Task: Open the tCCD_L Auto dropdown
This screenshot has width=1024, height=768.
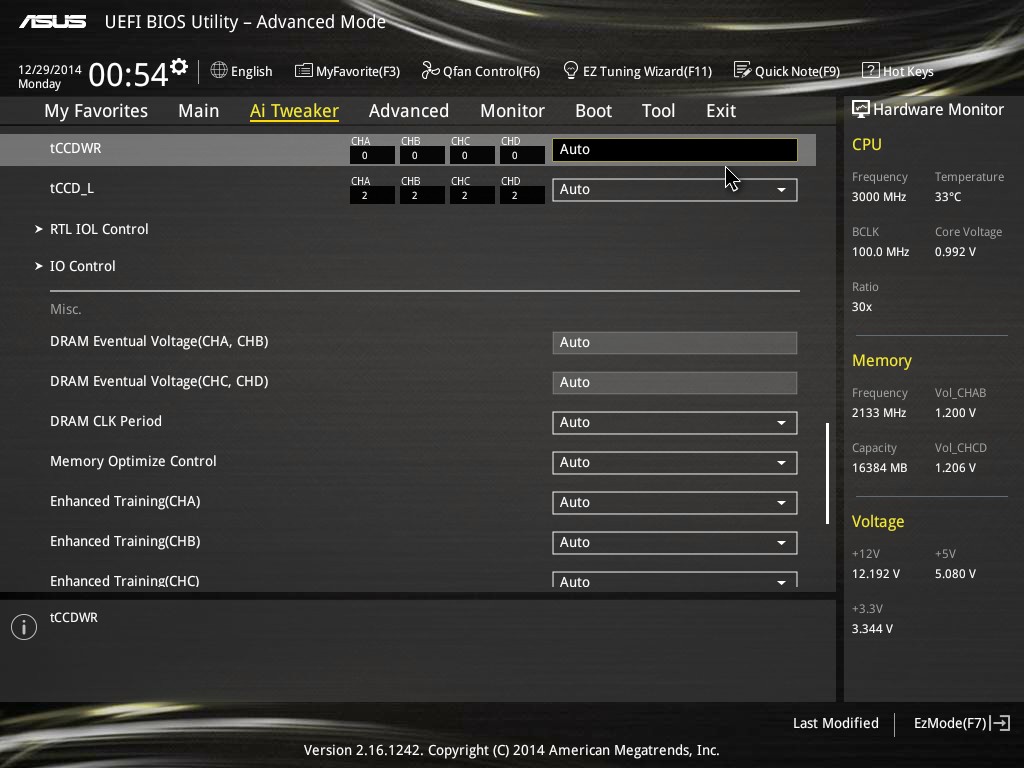Action: [x=675, y=189]
